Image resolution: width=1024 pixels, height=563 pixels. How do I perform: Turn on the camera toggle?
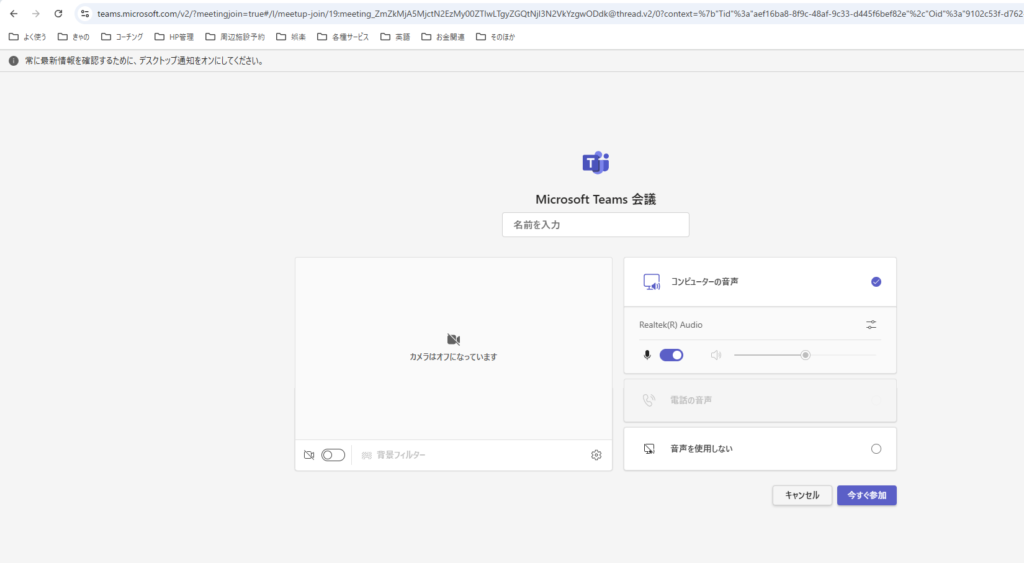(333, 455)
